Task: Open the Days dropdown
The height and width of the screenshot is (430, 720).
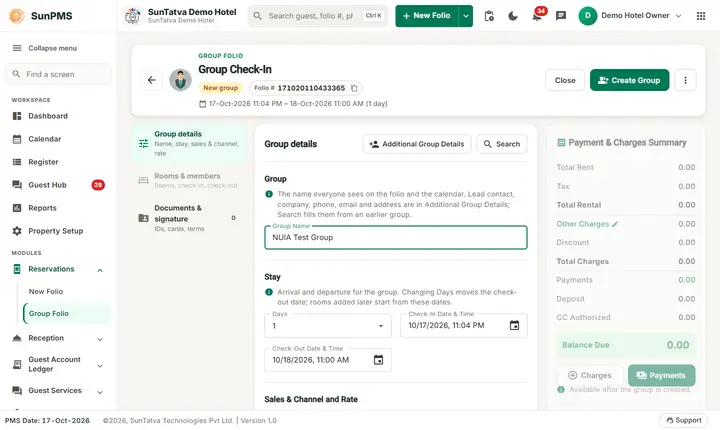Action: click(328, 326)
